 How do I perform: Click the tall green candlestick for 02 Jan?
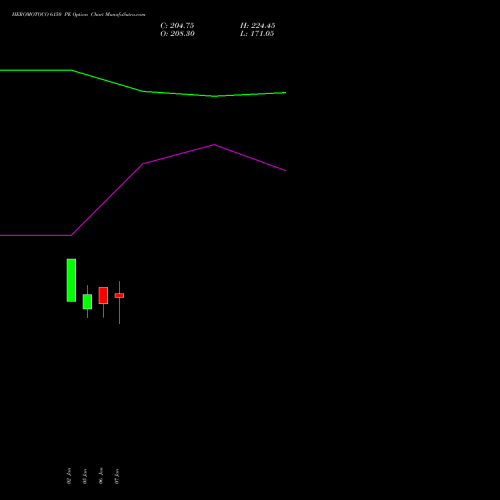(x=71, y=280)
